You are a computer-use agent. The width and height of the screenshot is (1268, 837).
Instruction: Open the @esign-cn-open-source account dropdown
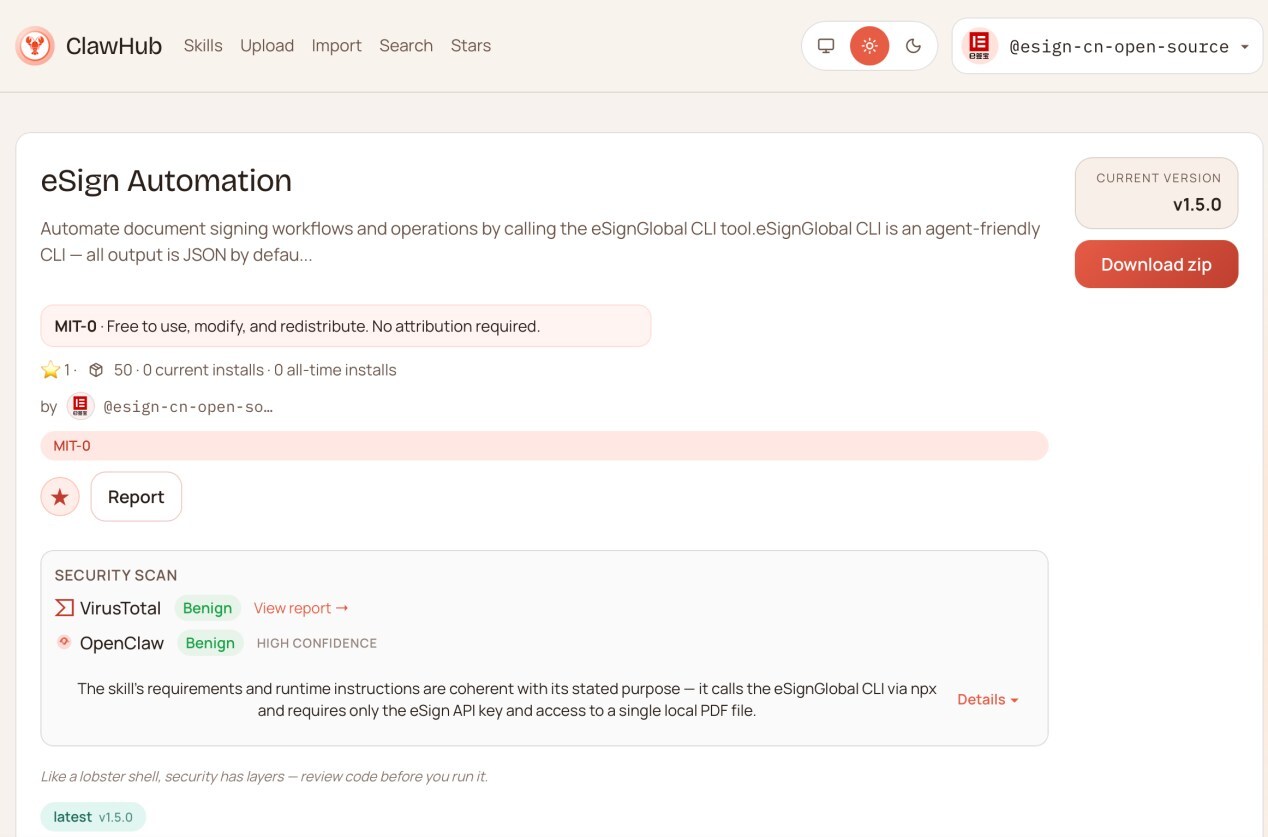[x=1244, y=47]
